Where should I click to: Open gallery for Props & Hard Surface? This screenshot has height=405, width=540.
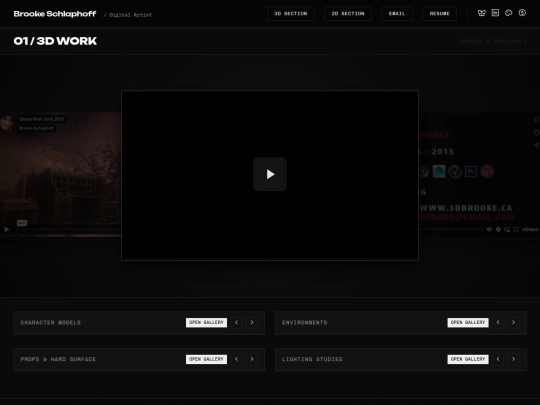pyautogui.click(x=206, y=359)
